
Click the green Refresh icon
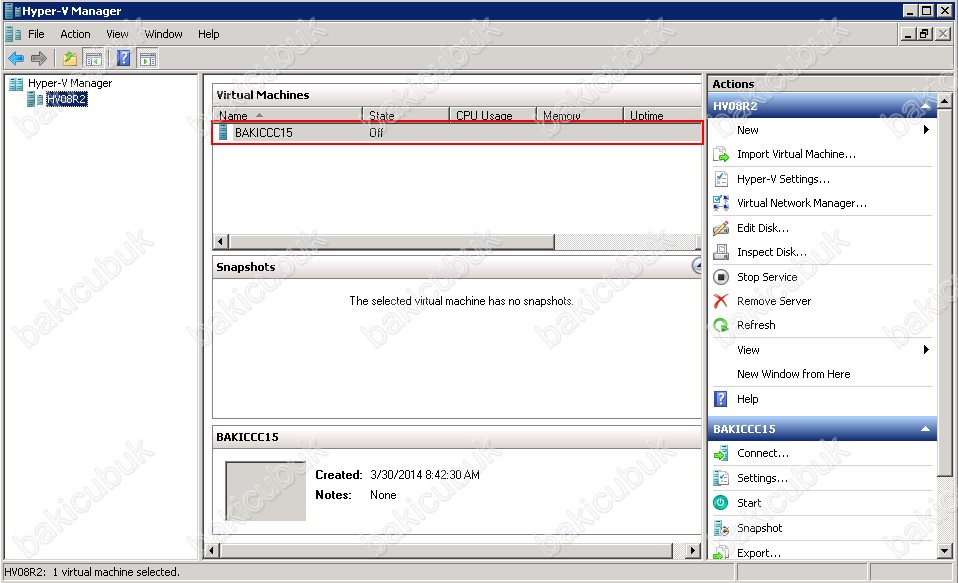point(721,325)
